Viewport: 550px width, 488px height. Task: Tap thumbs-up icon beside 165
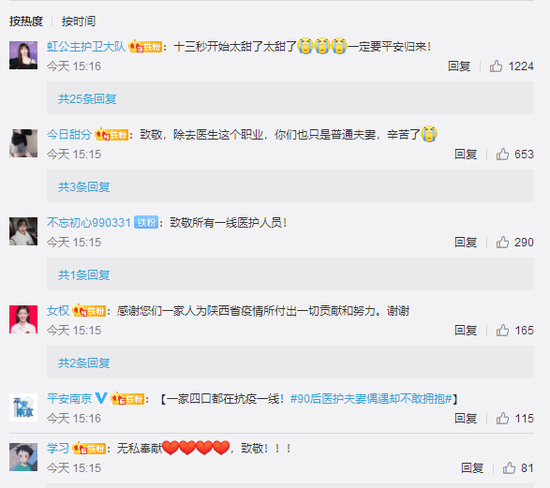point(502,330)
